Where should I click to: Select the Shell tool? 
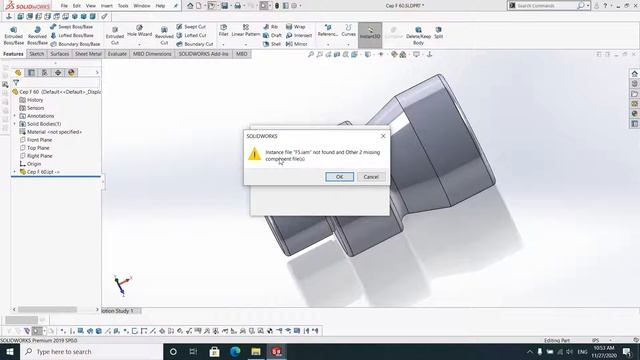click(272, 44)
